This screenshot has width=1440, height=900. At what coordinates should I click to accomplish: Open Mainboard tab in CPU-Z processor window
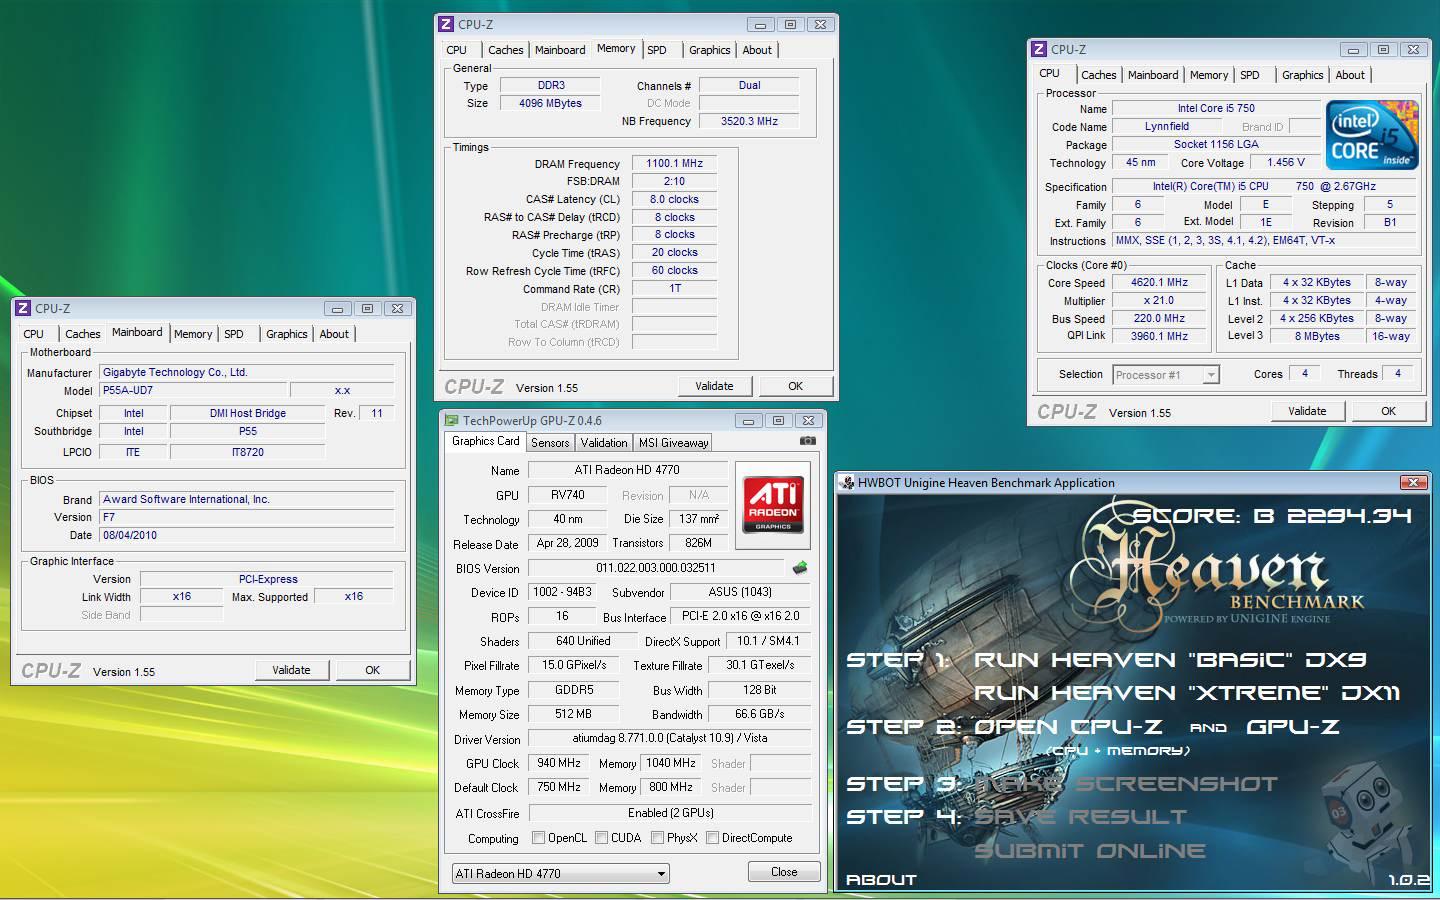point(1153,75)
